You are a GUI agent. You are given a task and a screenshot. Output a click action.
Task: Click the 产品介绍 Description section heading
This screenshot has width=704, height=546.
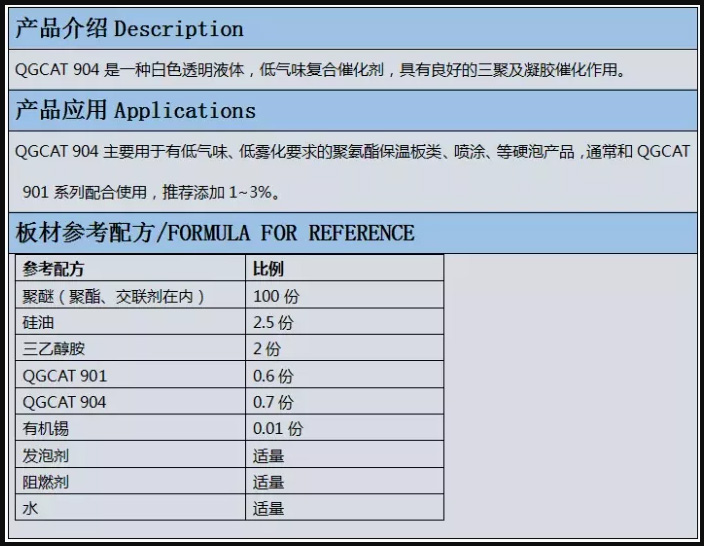click(129, 29)
